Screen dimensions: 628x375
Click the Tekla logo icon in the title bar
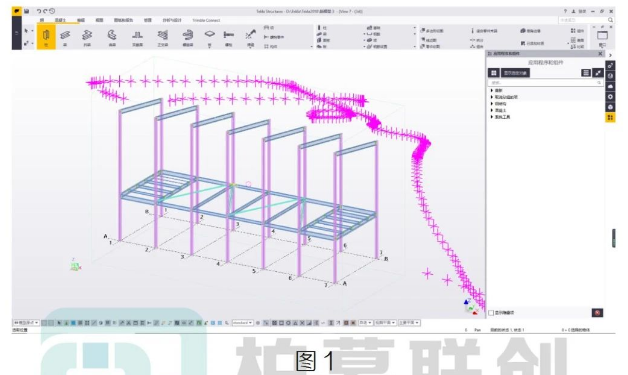pos(16,11)
